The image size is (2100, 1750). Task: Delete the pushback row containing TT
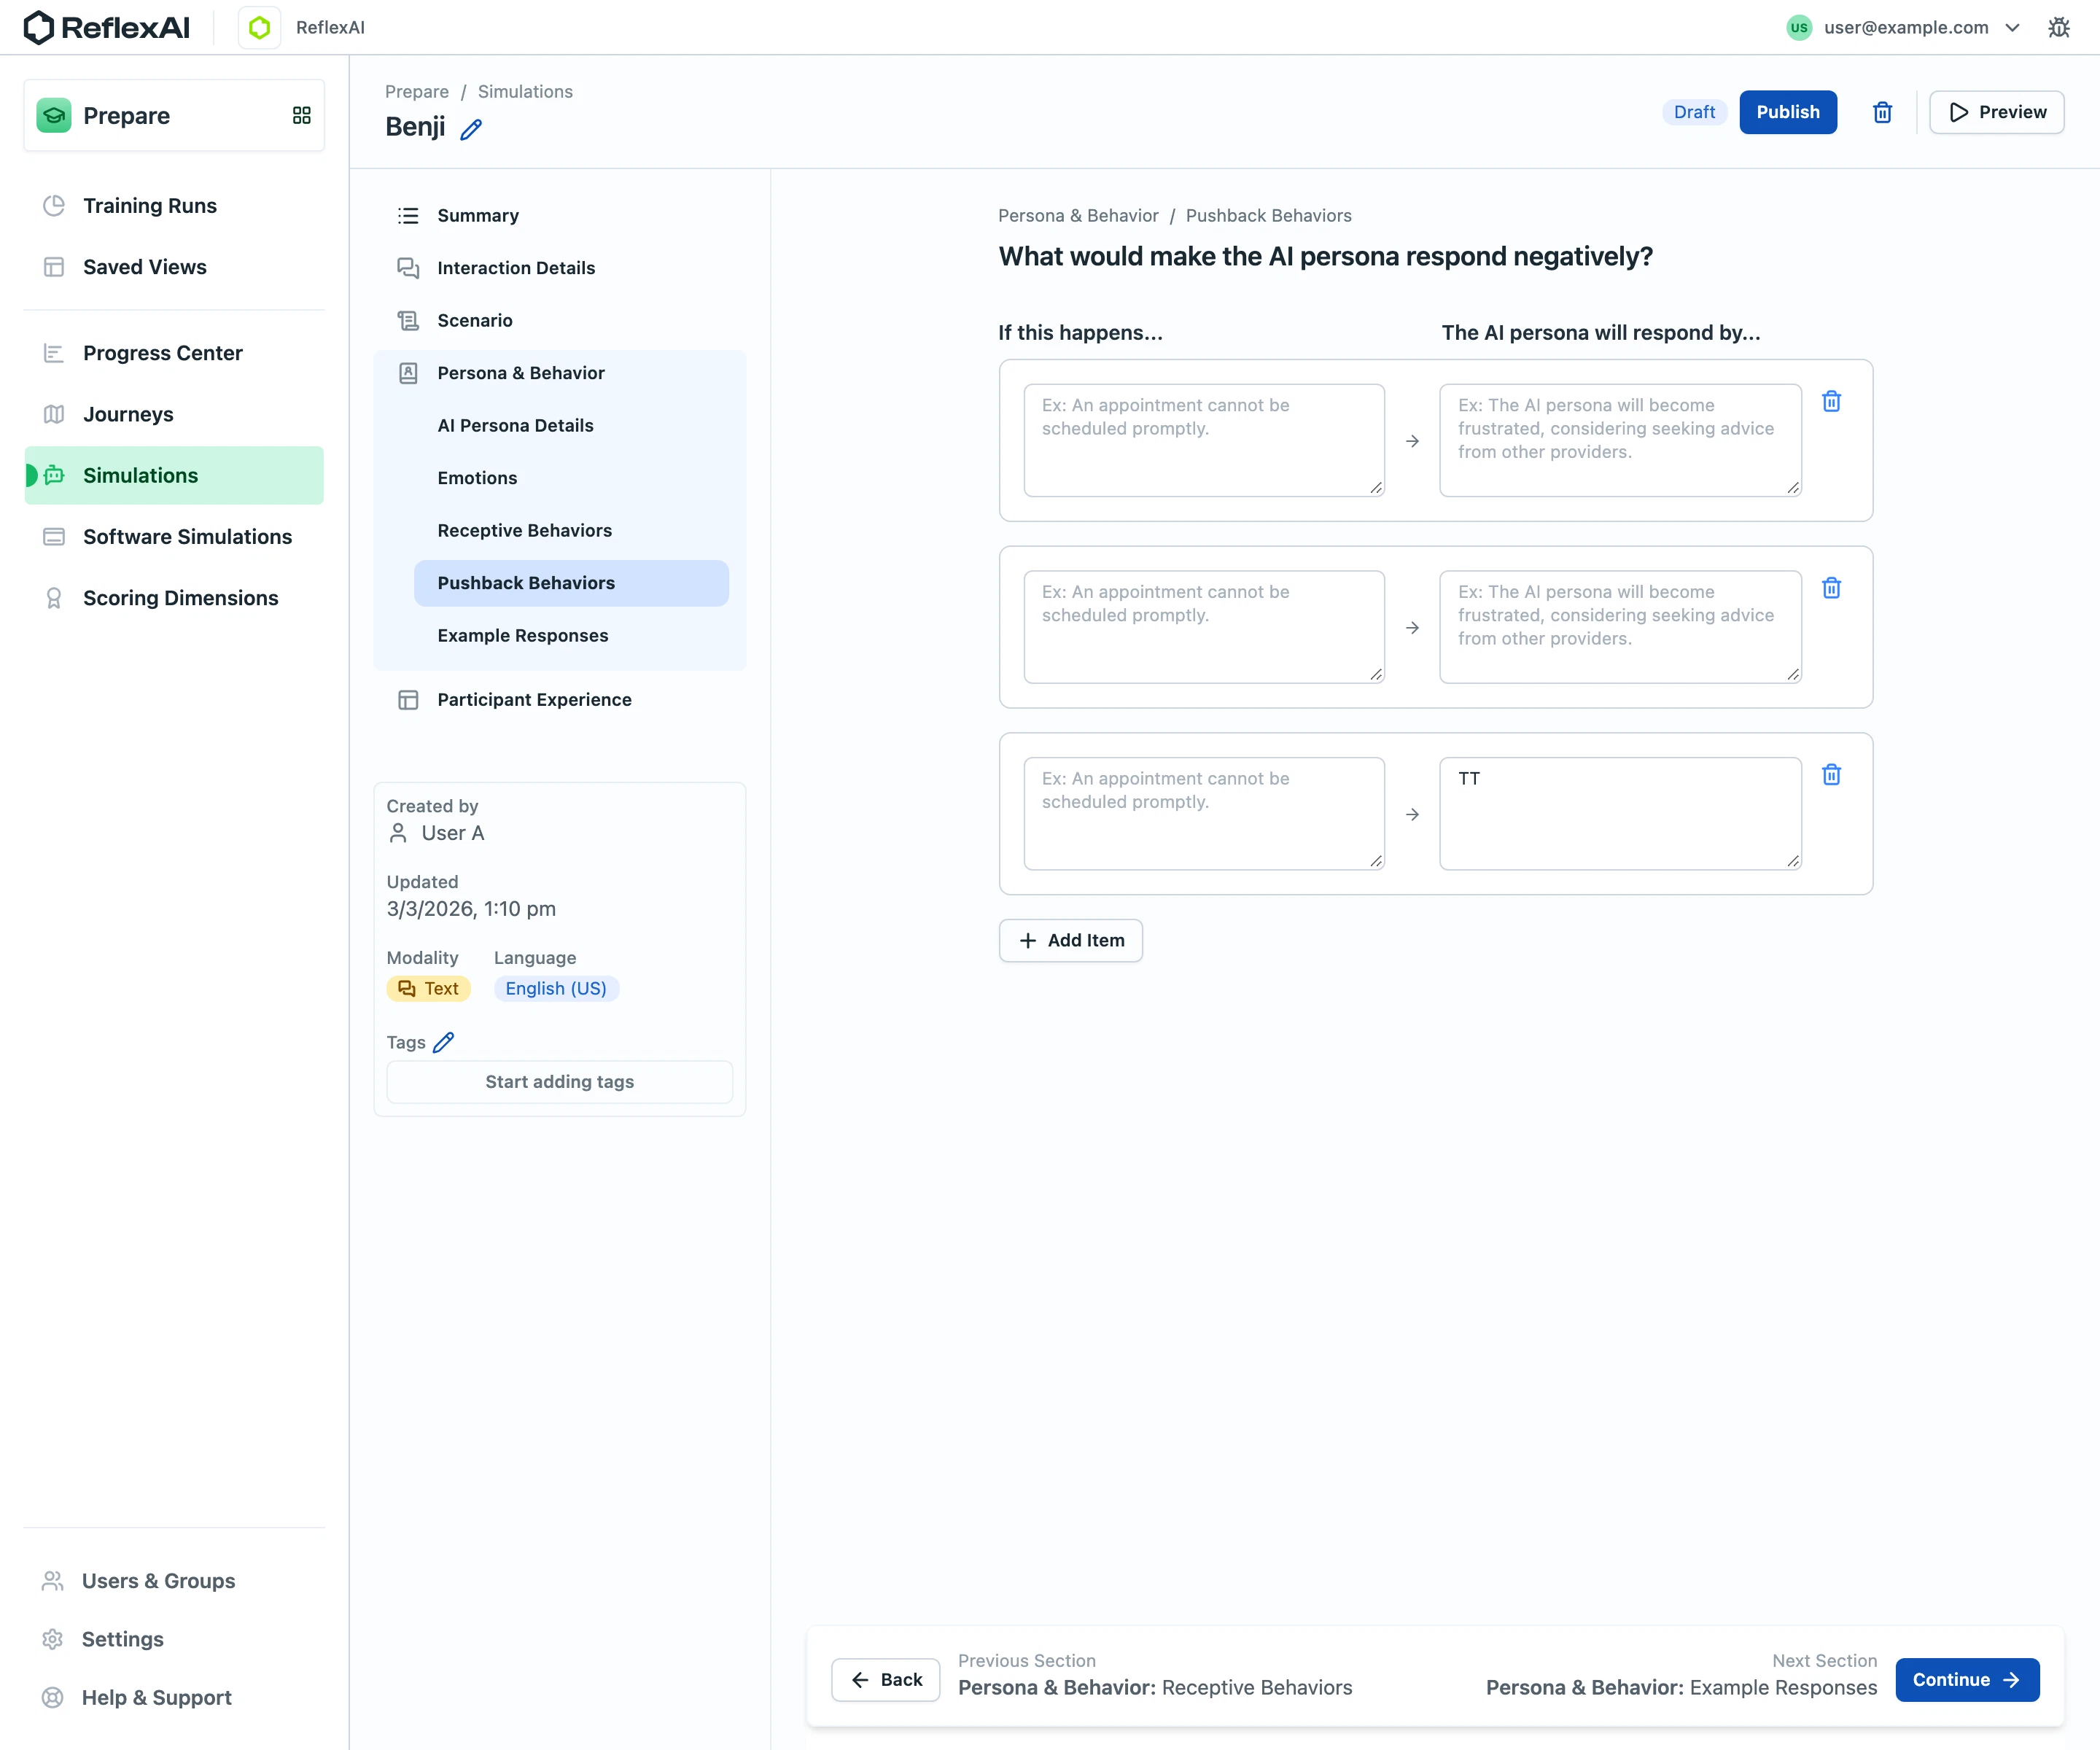pos(1831,775)
